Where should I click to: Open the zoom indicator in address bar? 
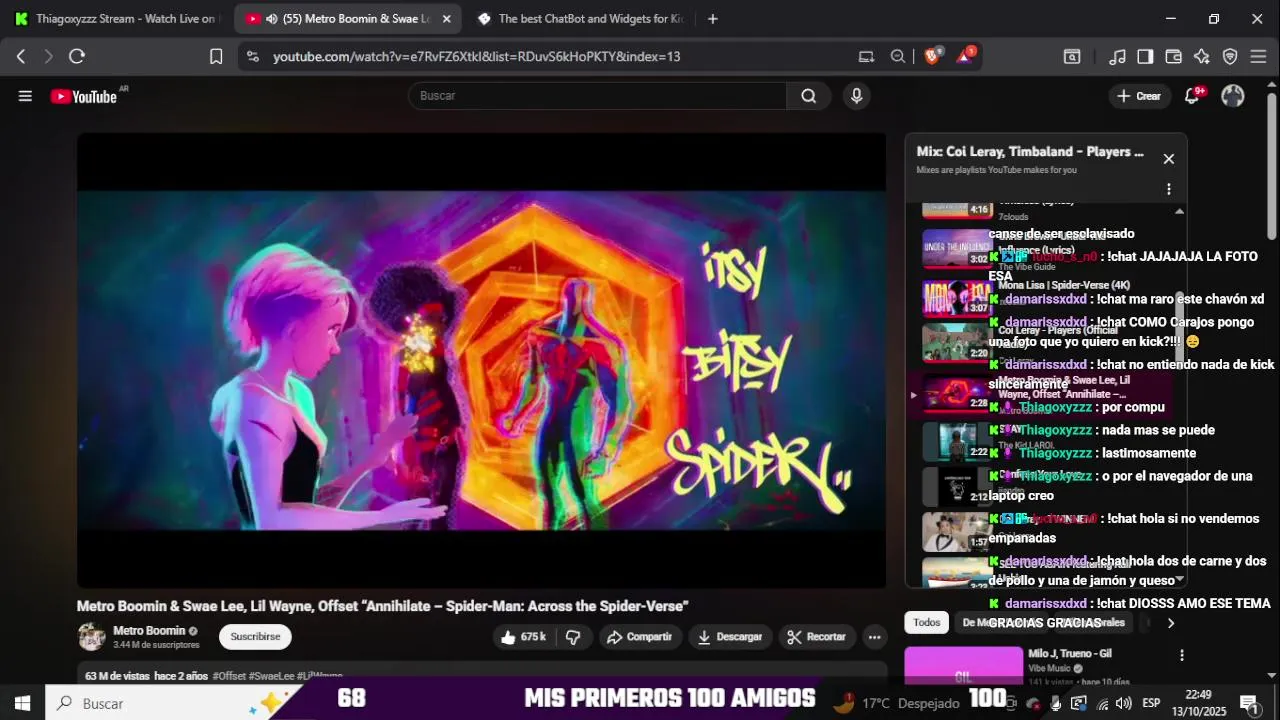898,57
